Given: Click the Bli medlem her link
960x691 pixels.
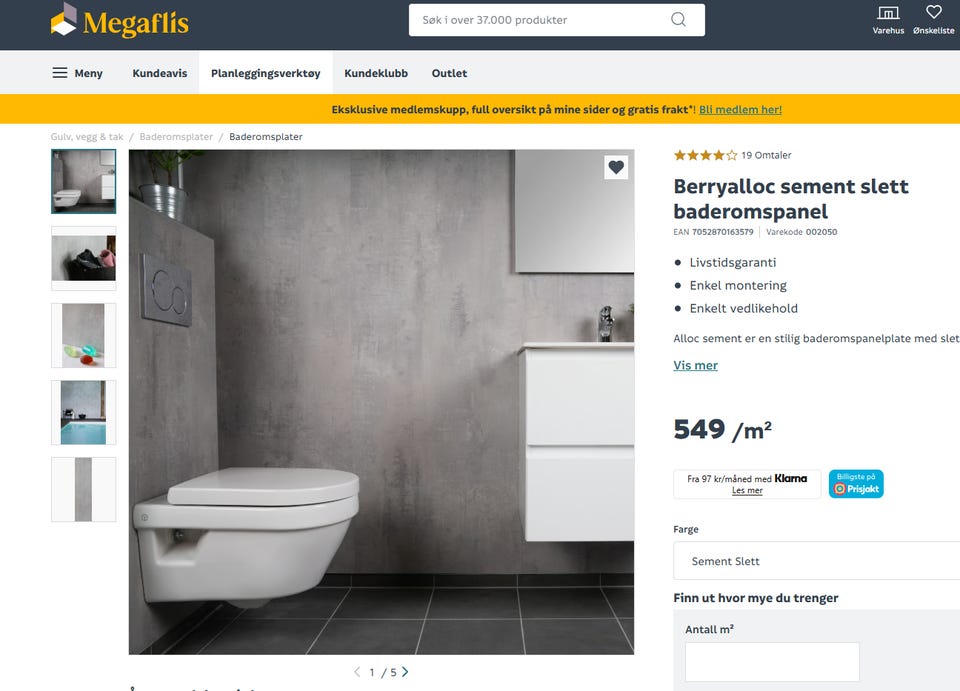Looking at the screenshot, I should click(x=740, y=110).
